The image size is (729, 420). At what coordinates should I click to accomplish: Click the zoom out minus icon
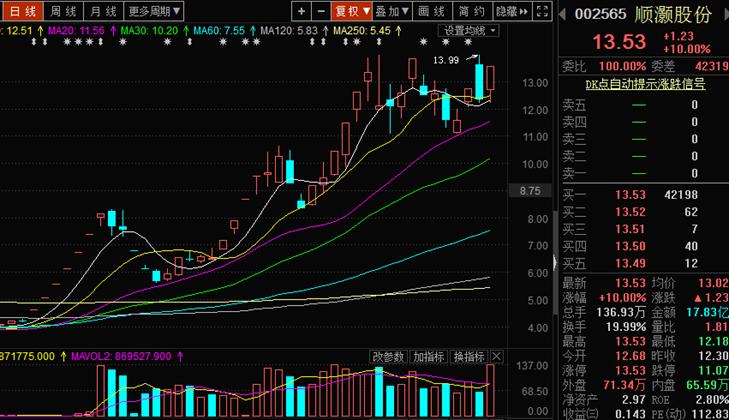click(x=320, y=11)
